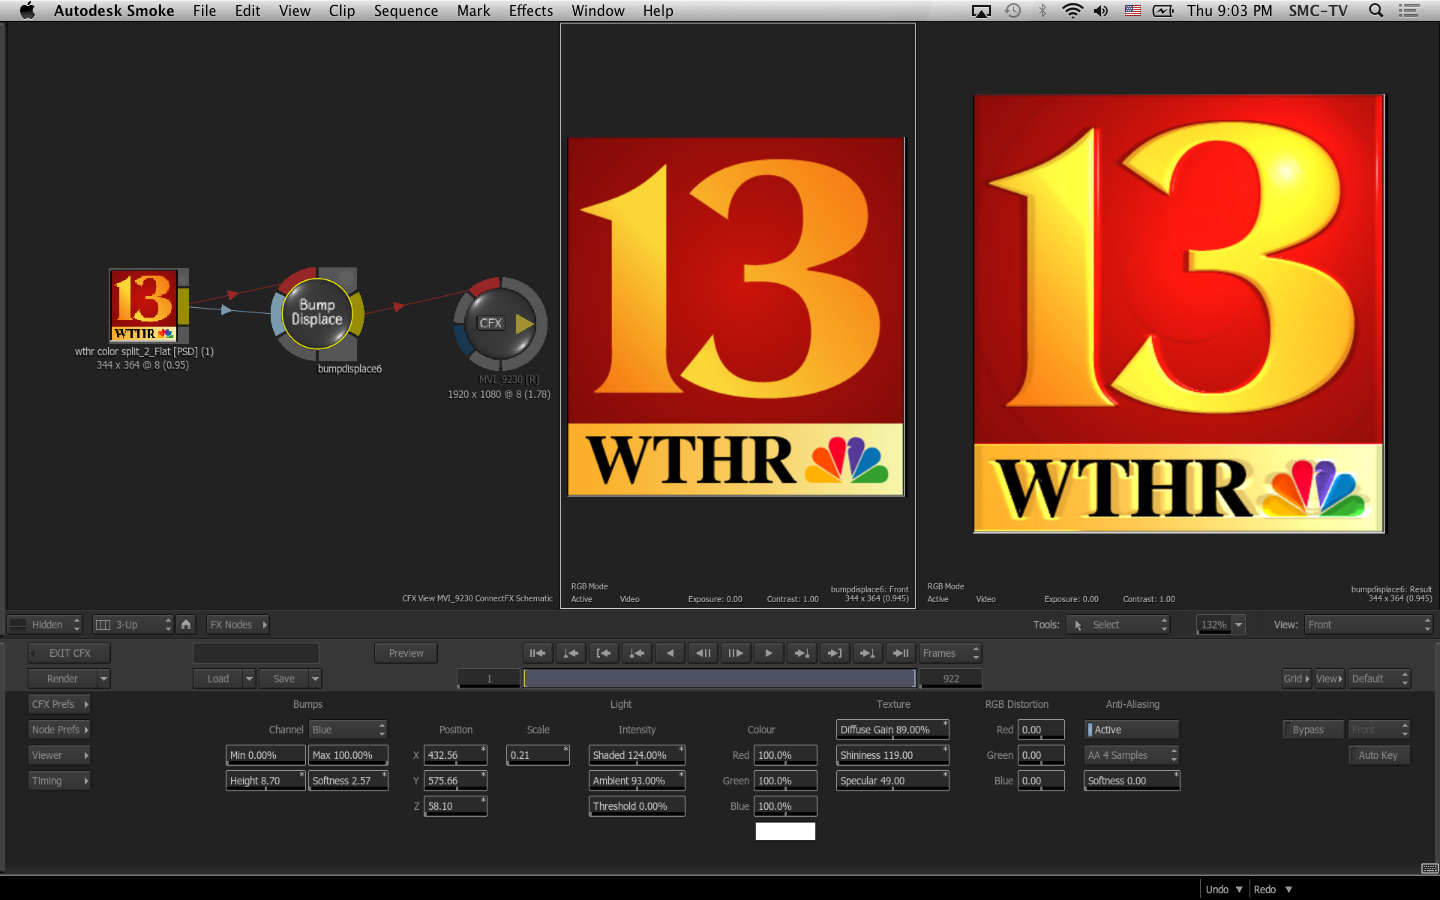
Task: Go to the last frame of the clip
Action: [900, 653]
